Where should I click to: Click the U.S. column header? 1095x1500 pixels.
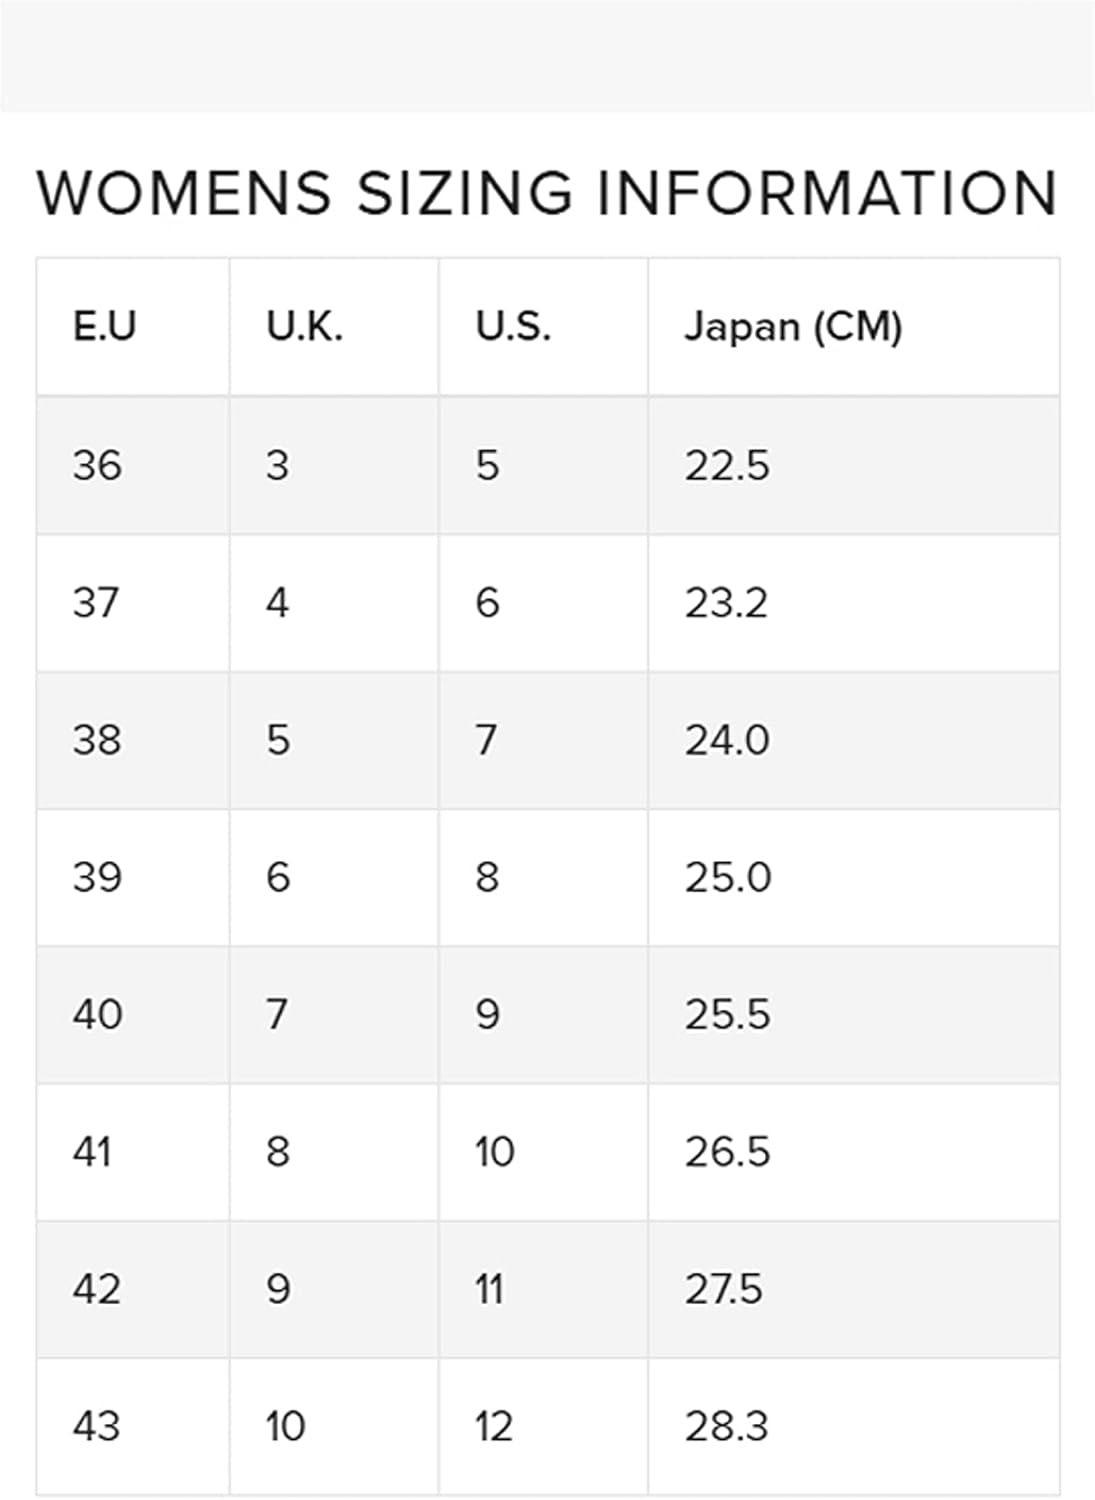(513, 327)
